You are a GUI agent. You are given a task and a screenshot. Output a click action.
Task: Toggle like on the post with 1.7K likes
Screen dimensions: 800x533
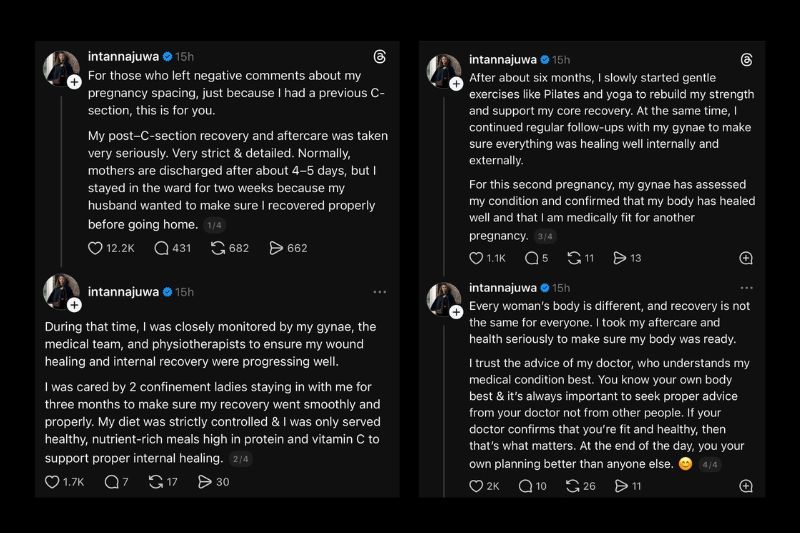[54, 482]
